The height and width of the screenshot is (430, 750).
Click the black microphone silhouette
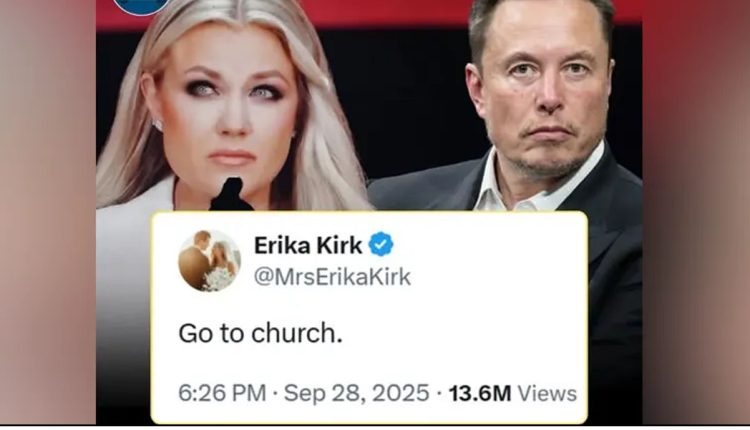(x=231, y=195)
